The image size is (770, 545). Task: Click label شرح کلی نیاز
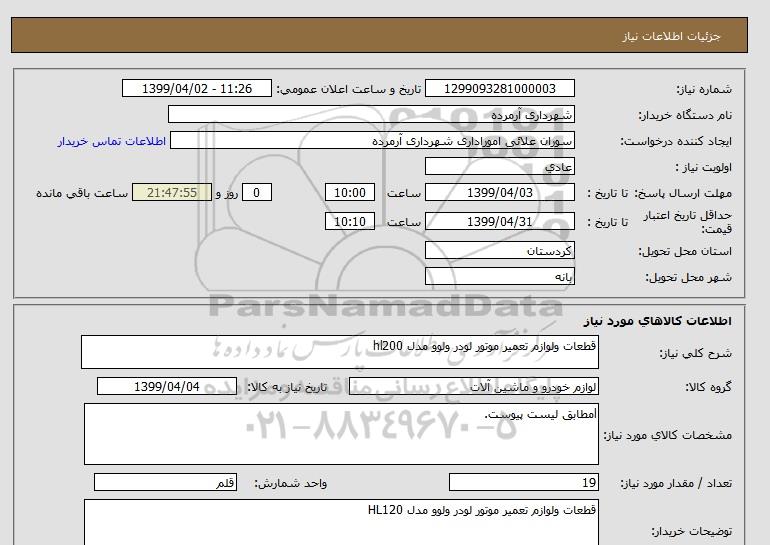tap(695, 353)
